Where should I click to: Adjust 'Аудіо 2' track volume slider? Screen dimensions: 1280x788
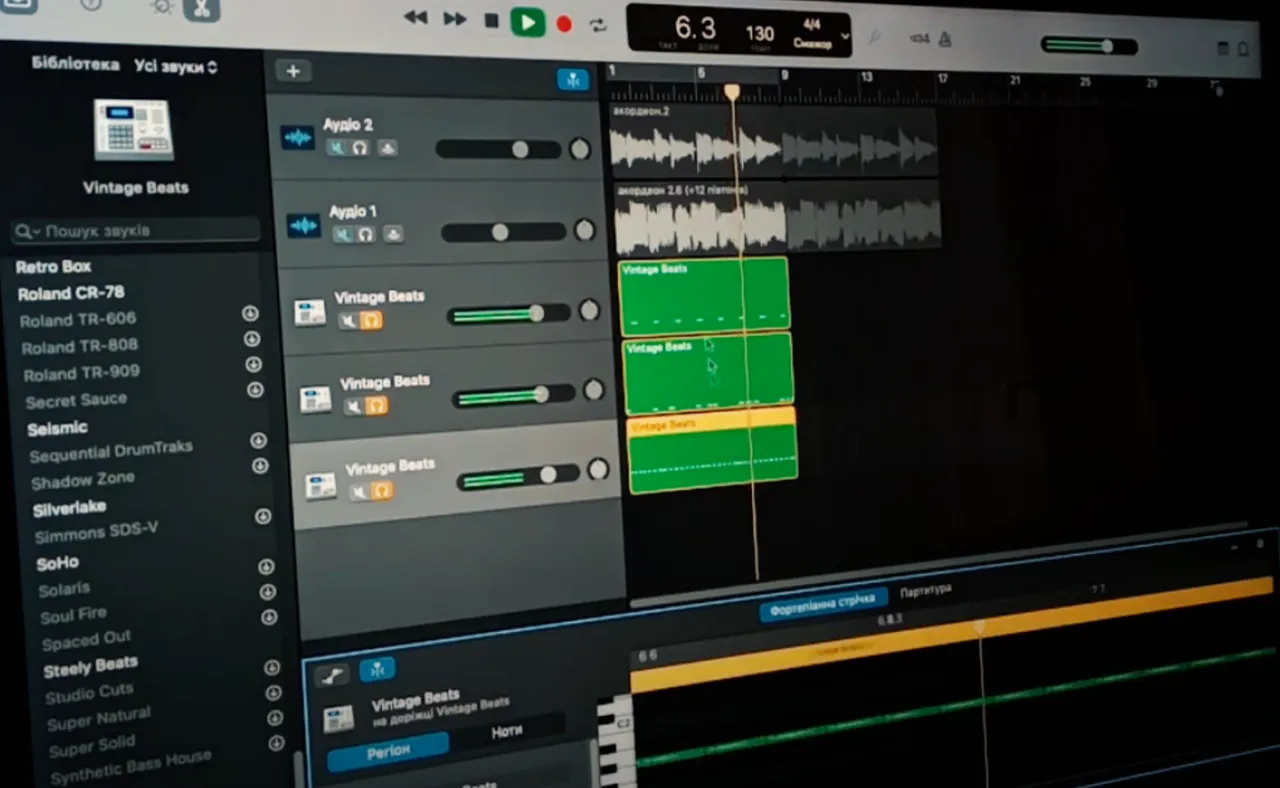pyautogui.click(x=498, y=150)
